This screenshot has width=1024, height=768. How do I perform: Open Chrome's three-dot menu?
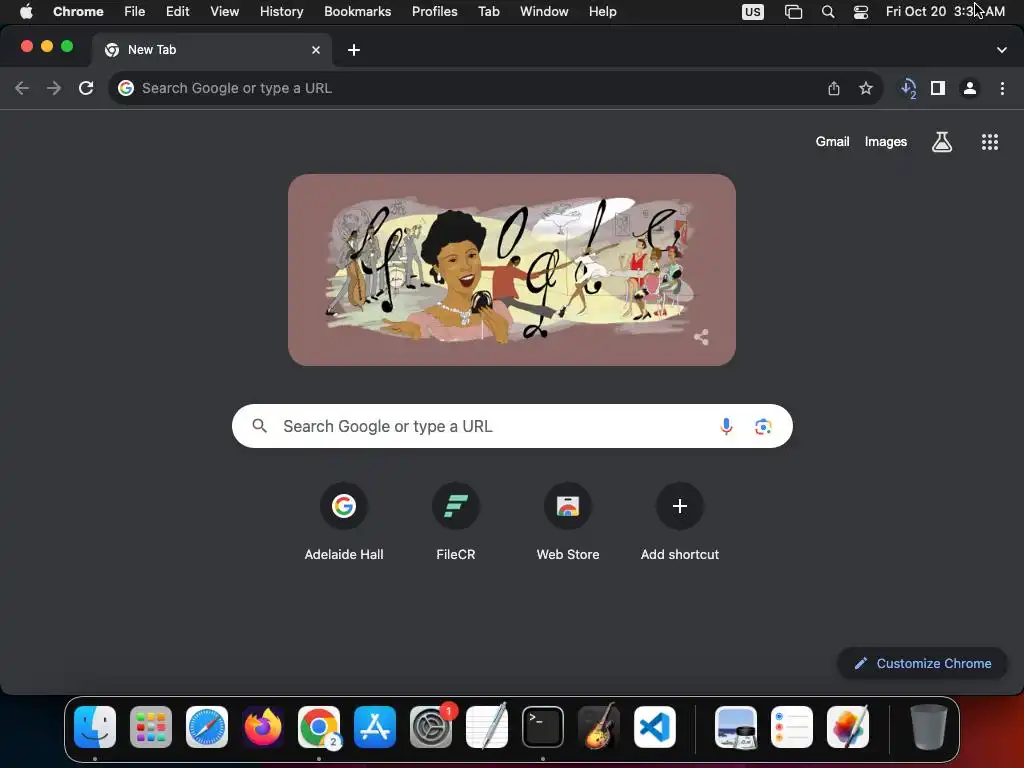pos(1002,88)
